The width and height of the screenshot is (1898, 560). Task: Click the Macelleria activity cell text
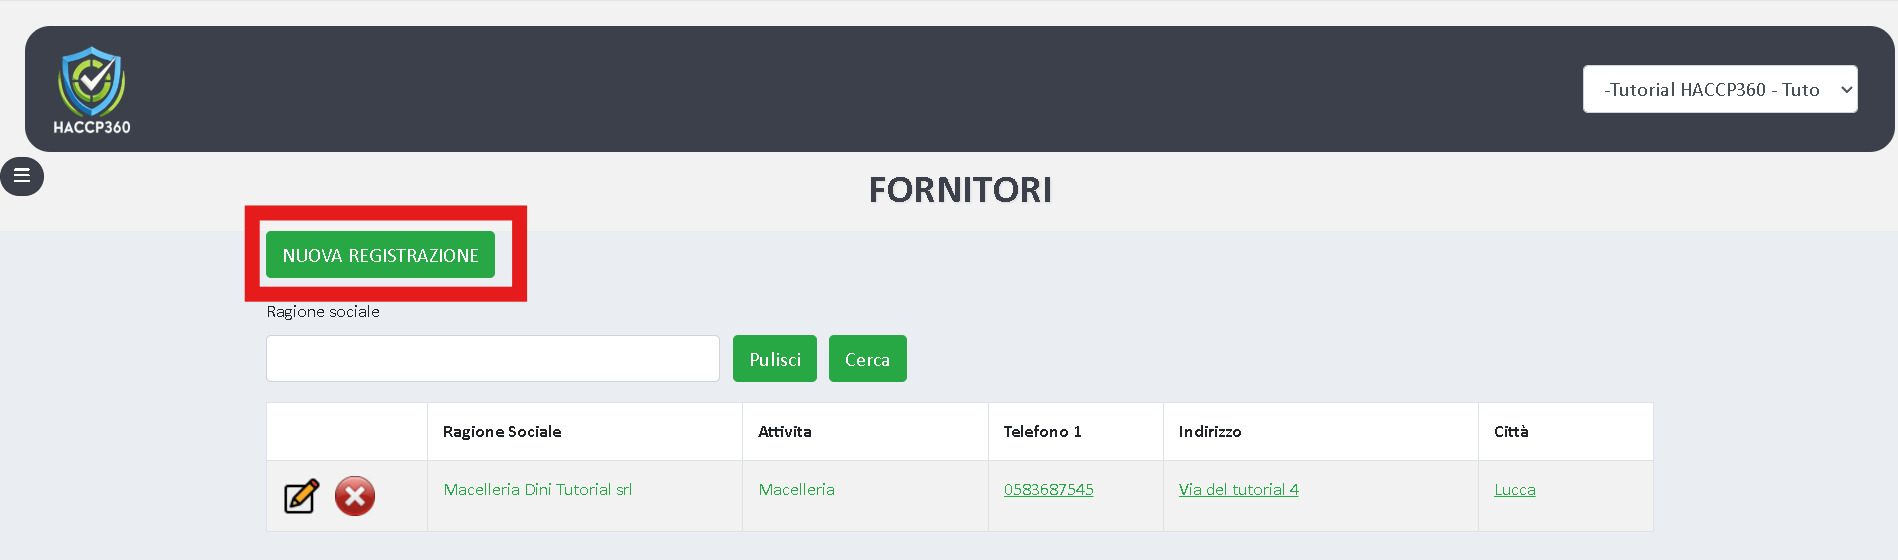796,490
